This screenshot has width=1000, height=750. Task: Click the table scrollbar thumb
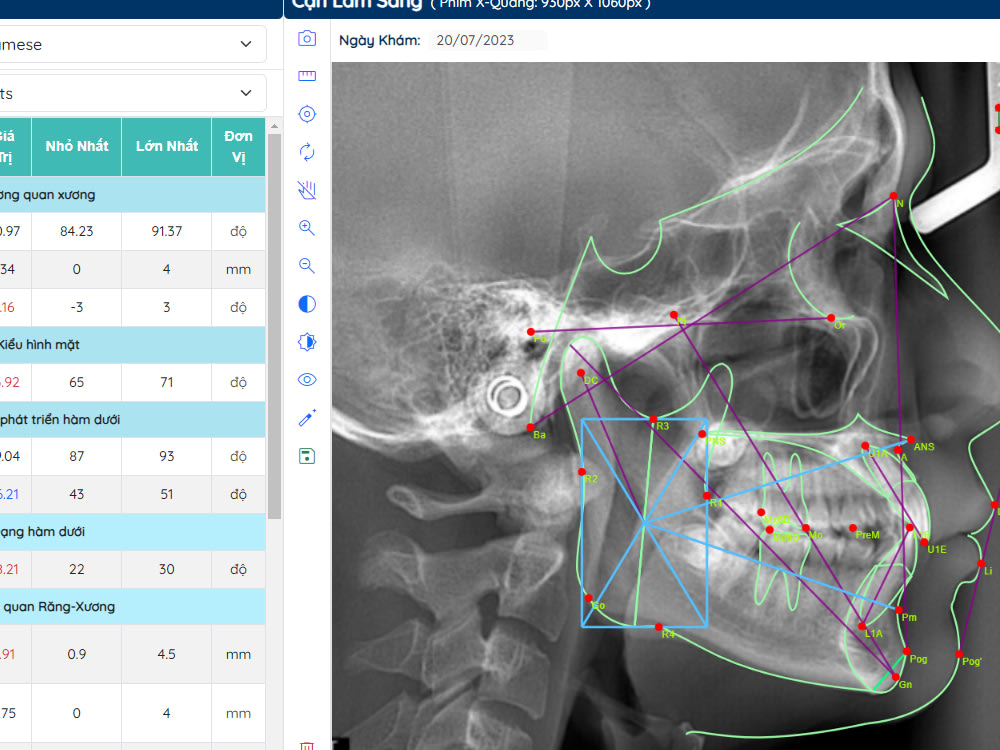point(274,325)
